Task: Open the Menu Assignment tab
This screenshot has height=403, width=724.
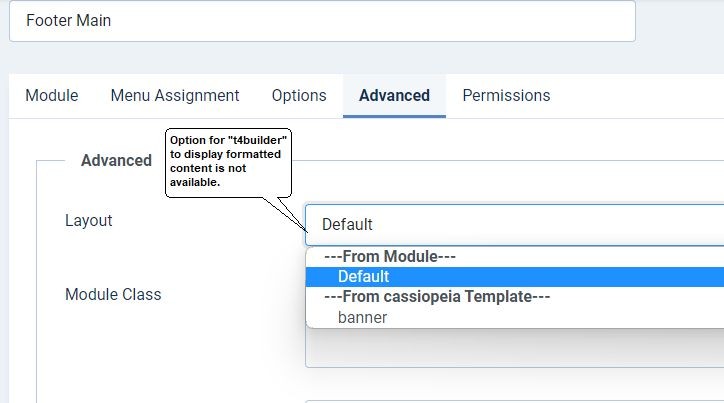Action: pos(175,96)
